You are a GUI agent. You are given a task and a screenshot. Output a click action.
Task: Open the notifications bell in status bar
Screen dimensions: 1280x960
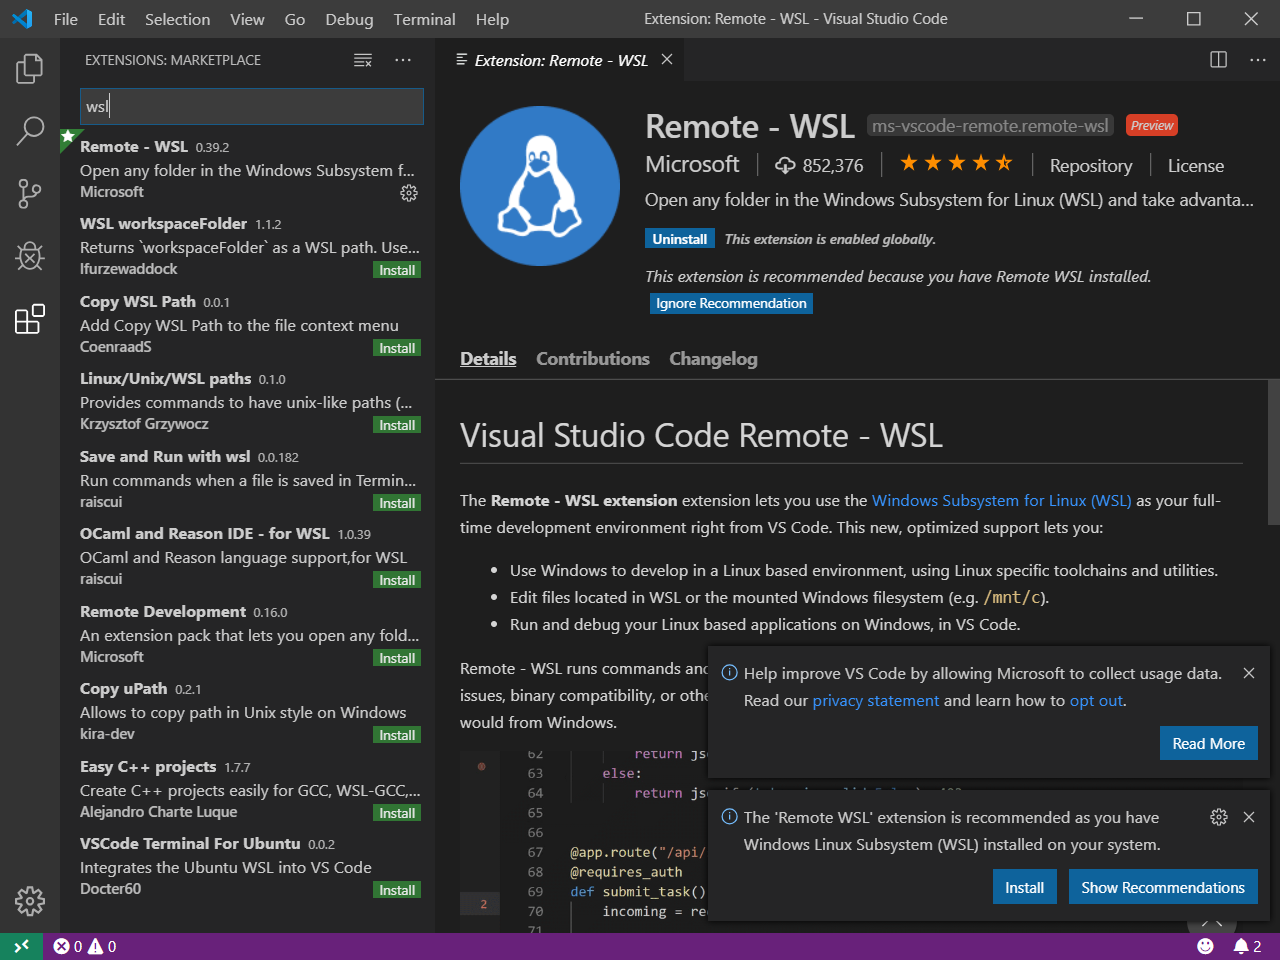1241,946
